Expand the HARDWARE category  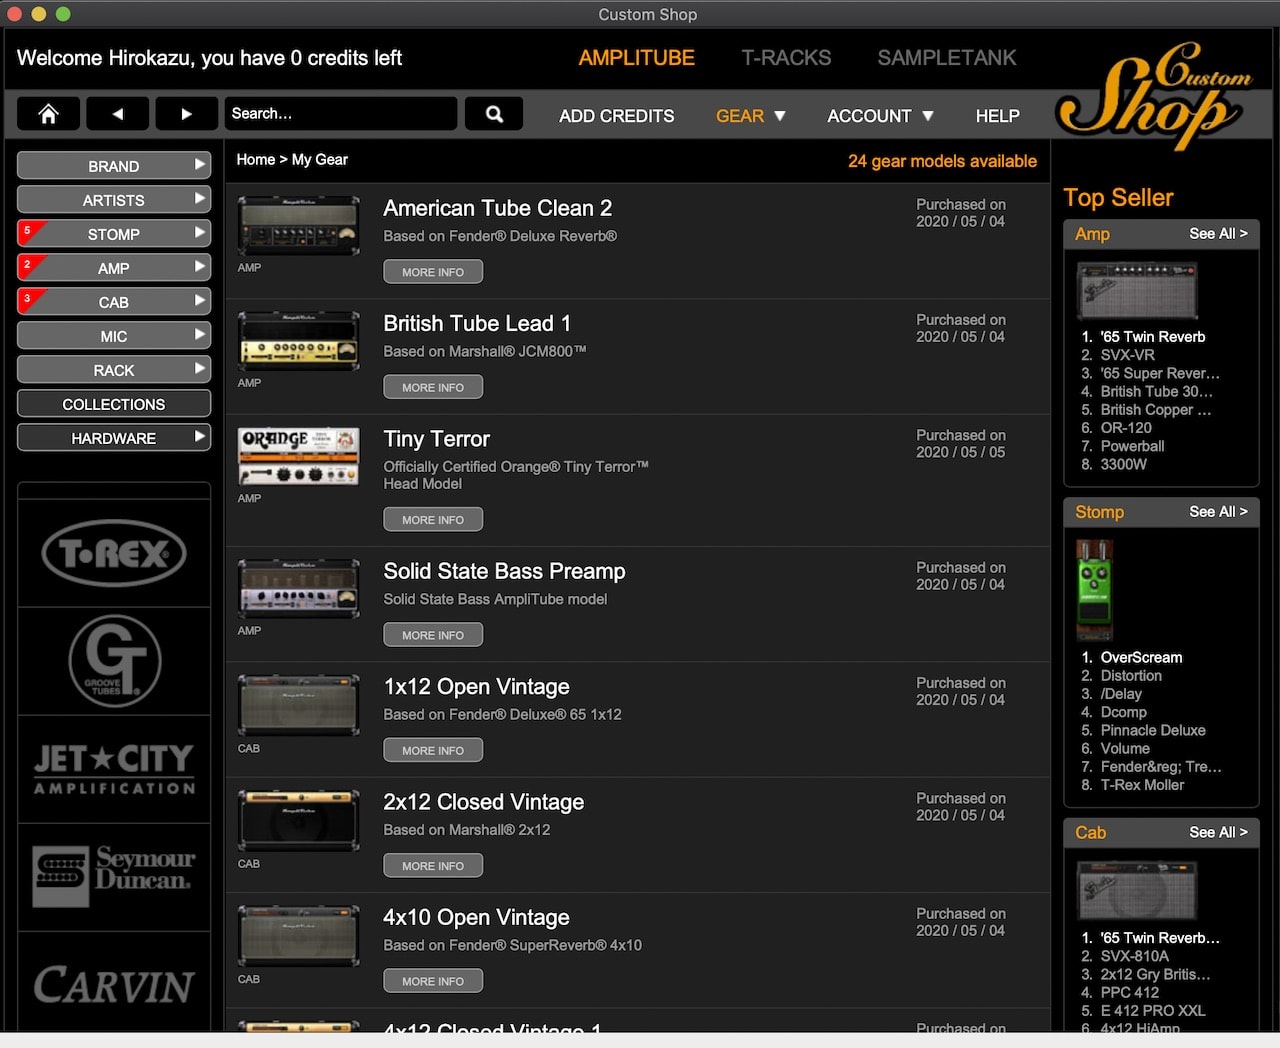coord(114,438)
